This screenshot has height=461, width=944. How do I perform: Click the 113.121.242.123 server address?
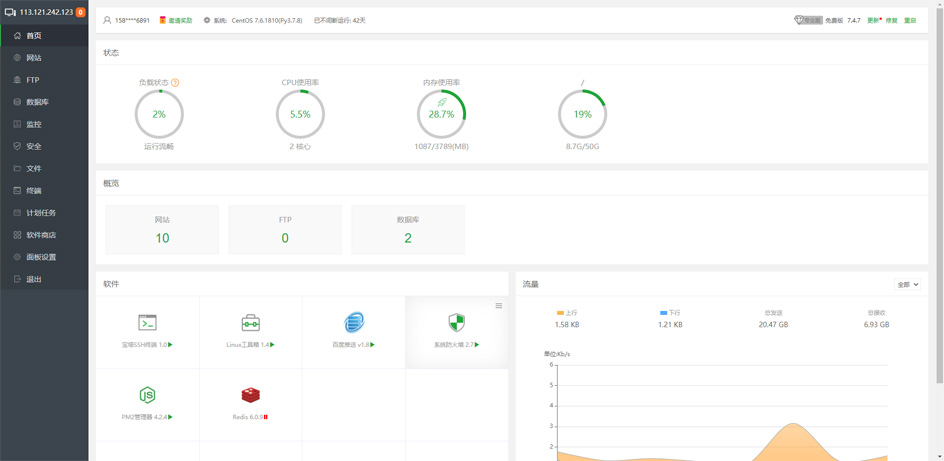pos(46,12)
